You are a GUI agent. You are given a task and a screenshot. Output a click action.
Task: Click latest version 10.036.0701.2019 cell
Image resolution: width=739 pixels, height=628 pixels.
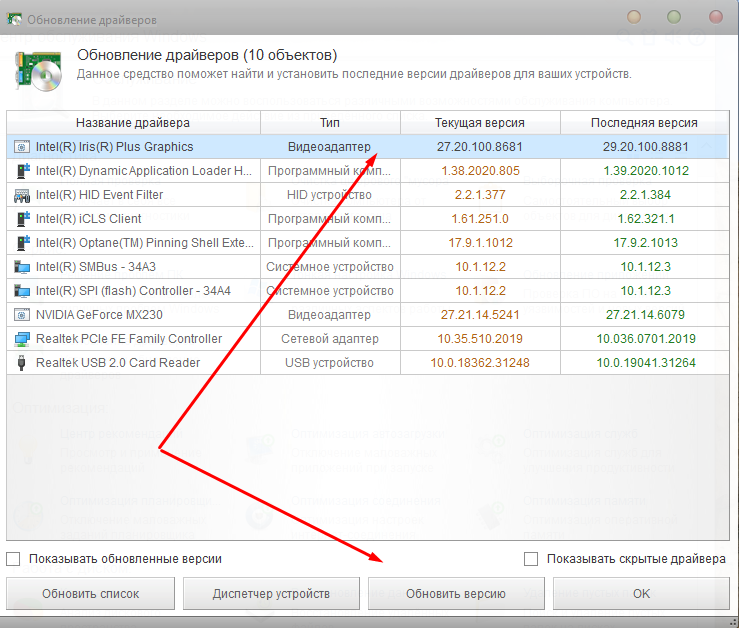click(646, 339)
